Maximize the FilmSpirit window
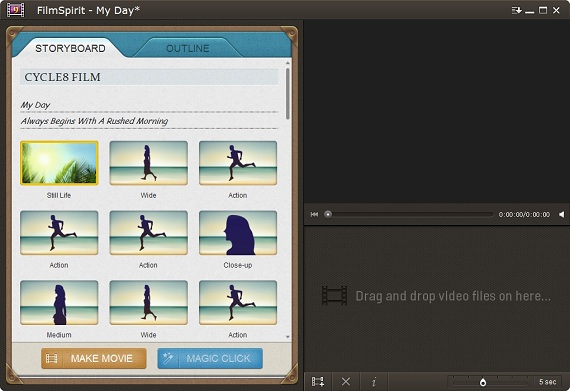The width and height of the screenshot is (570, 391). [x=543, y=10]
